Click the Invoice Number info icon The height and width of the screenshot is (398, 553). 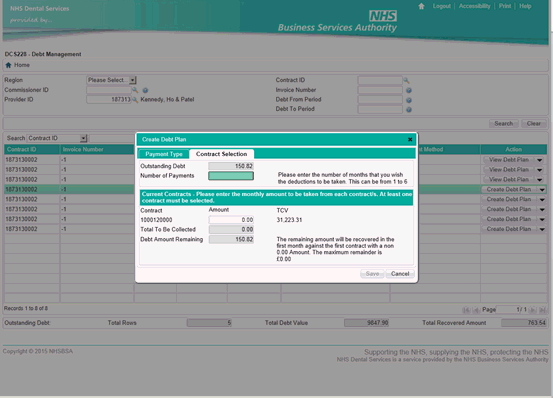409,90
